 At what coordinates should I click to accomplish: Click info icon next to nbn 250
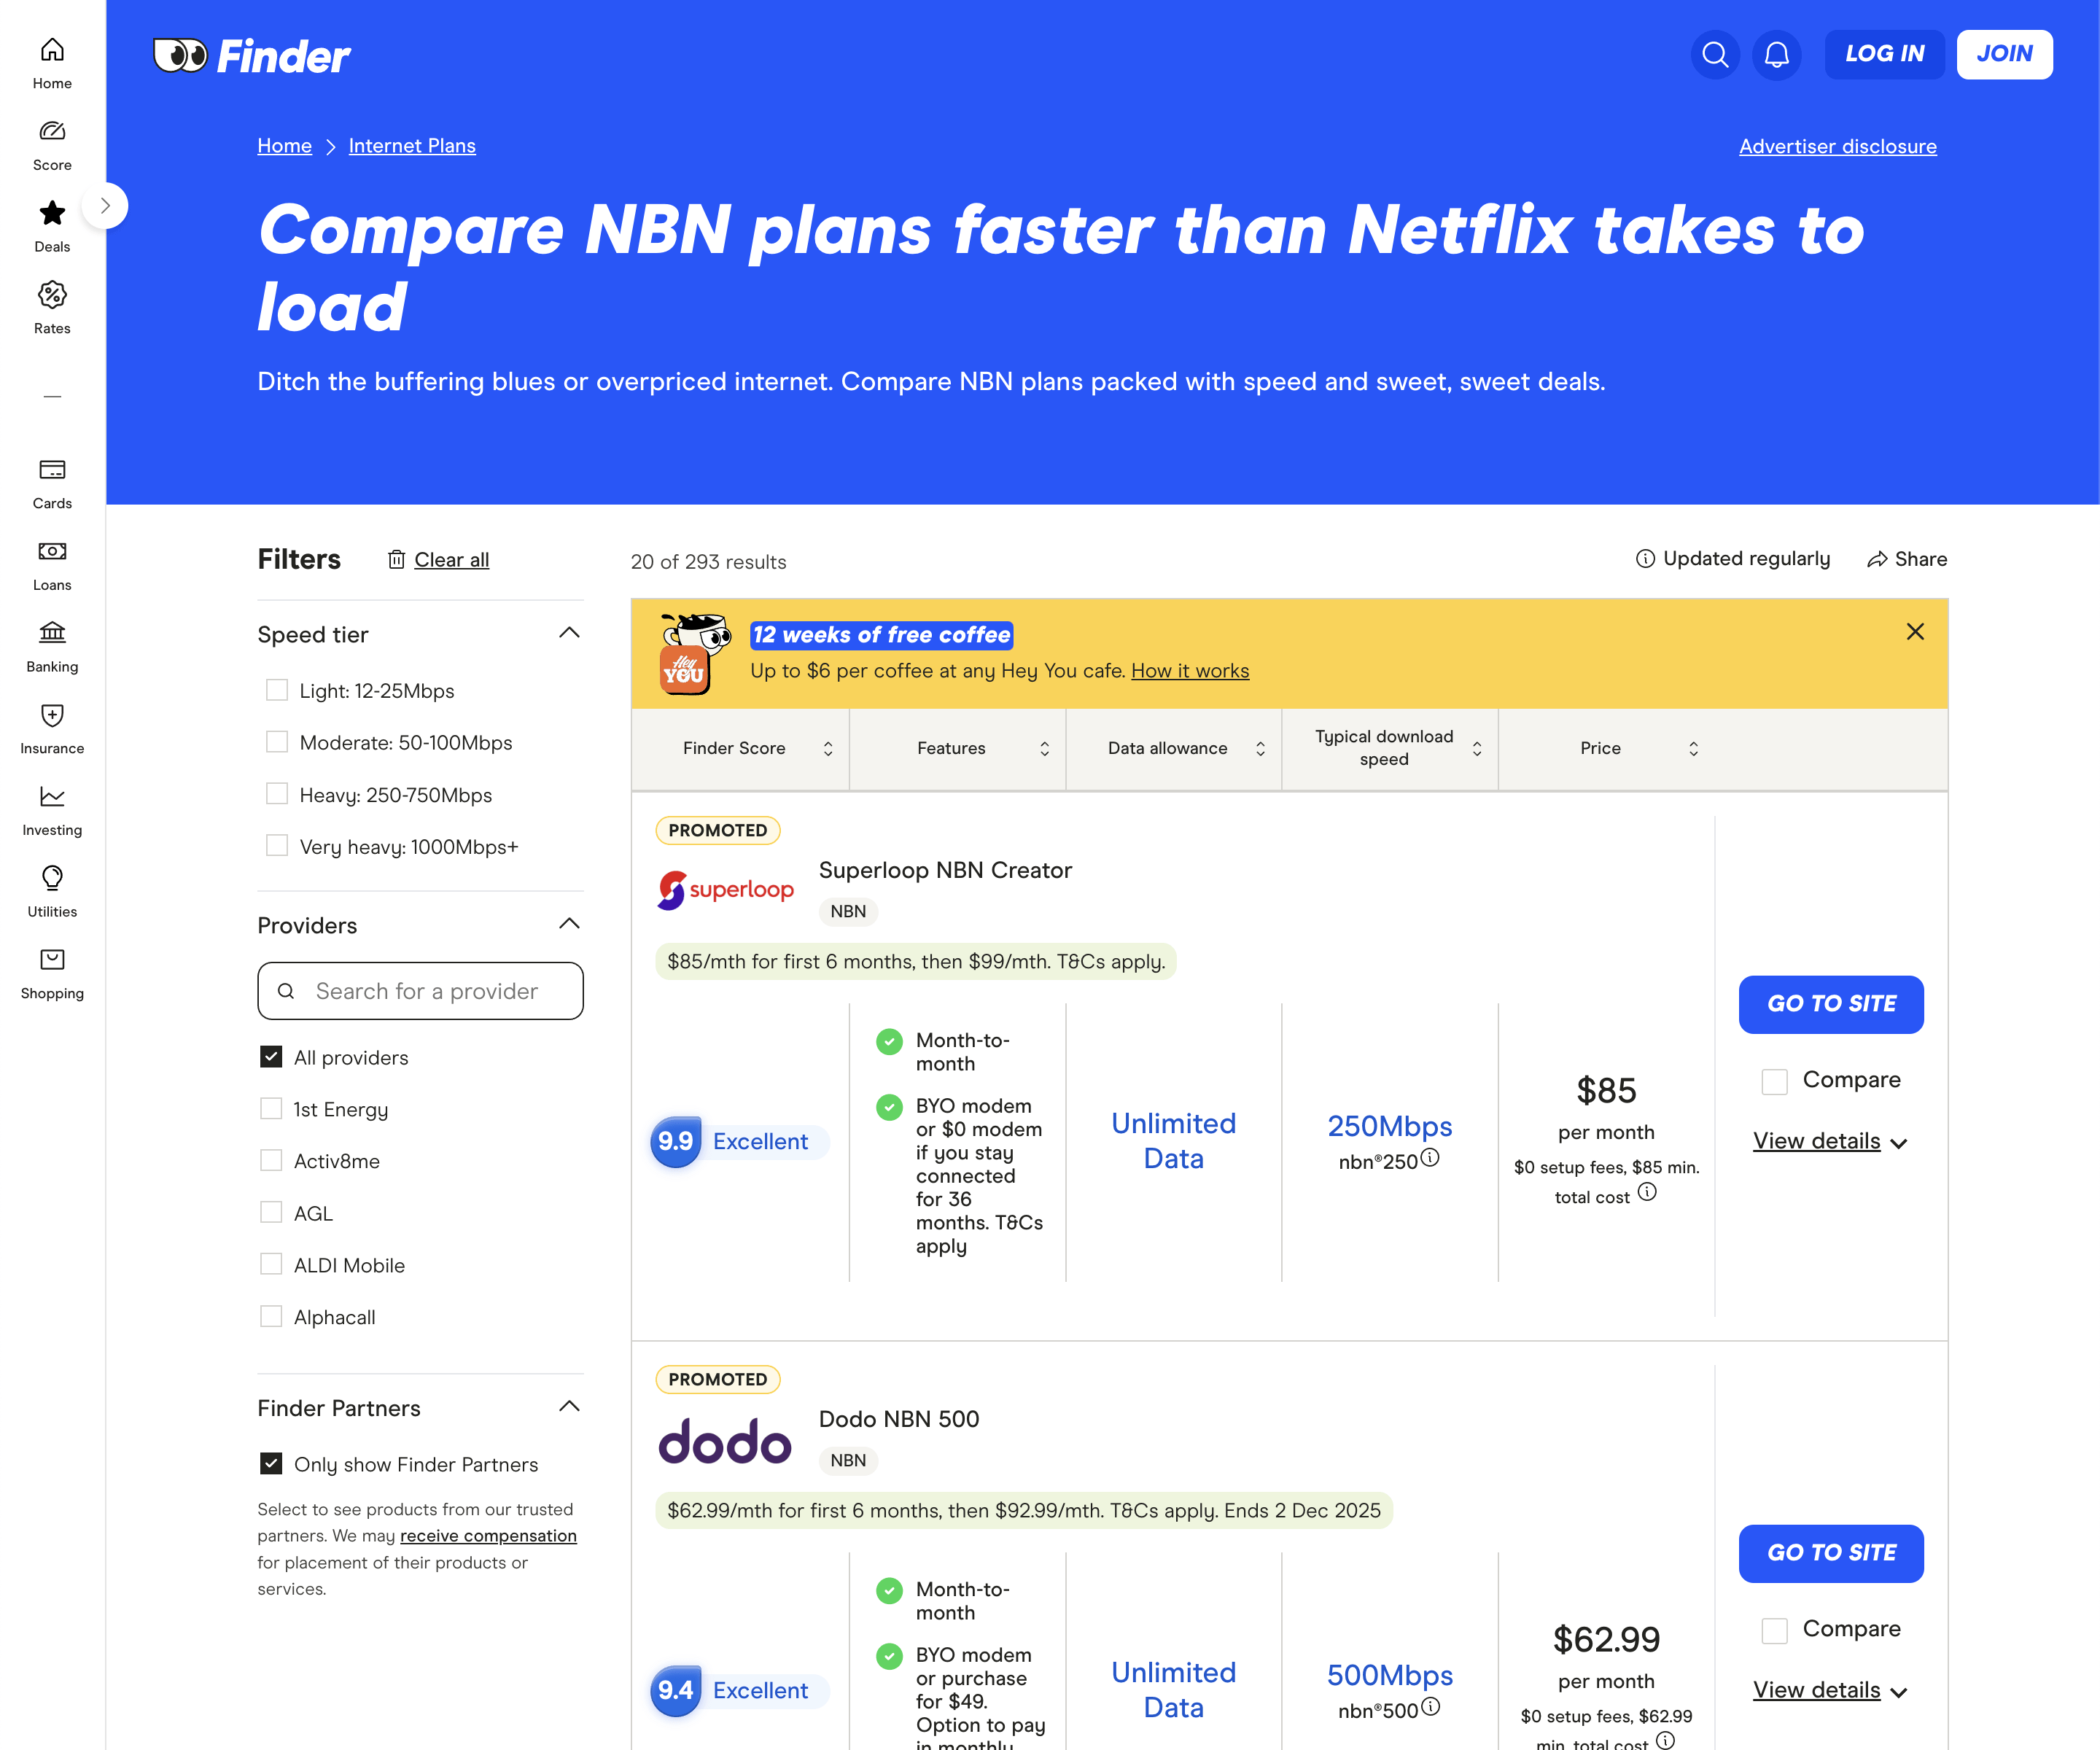1431,1158
